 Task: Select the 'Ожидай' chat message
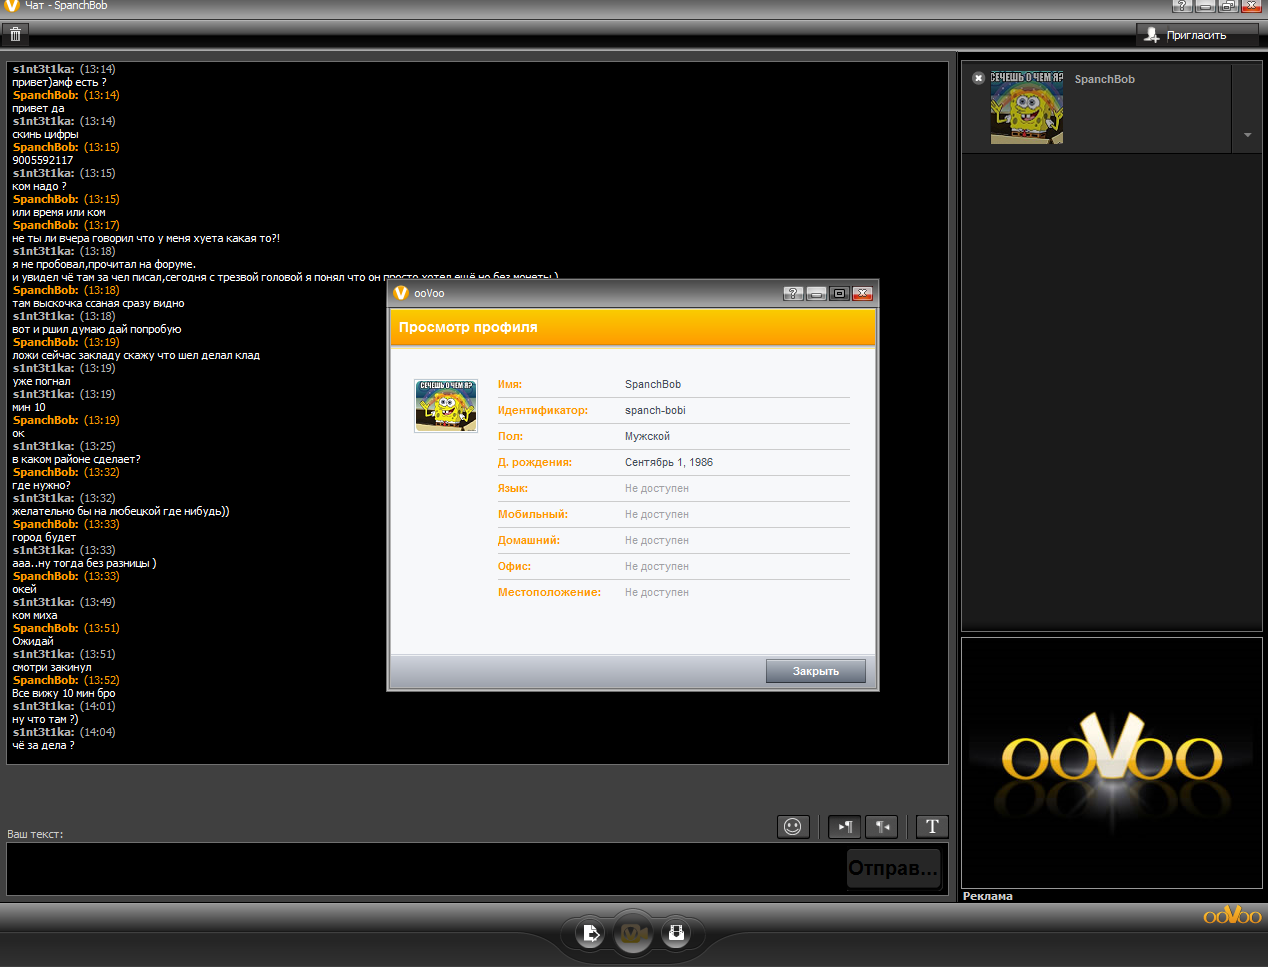33,641
